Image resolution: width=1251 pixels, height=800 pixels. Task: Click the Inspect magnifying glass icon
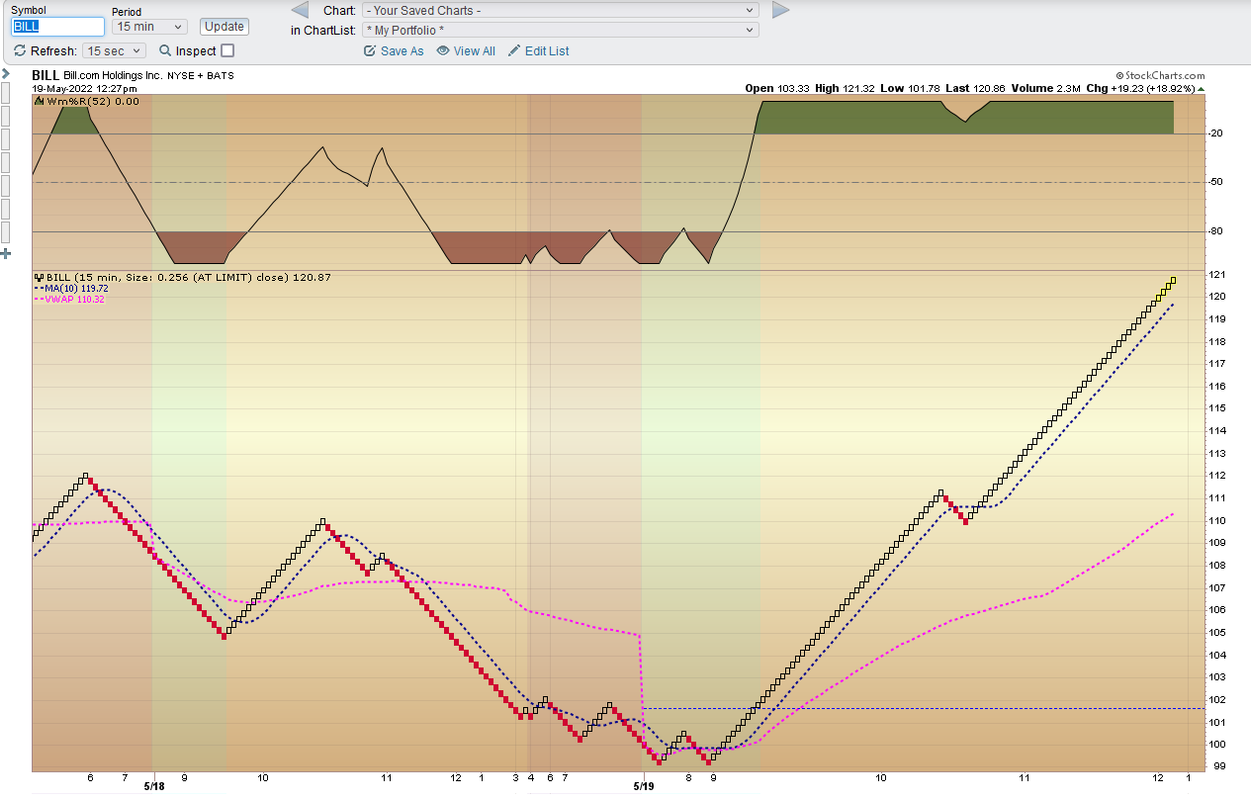tap(163, 51)
